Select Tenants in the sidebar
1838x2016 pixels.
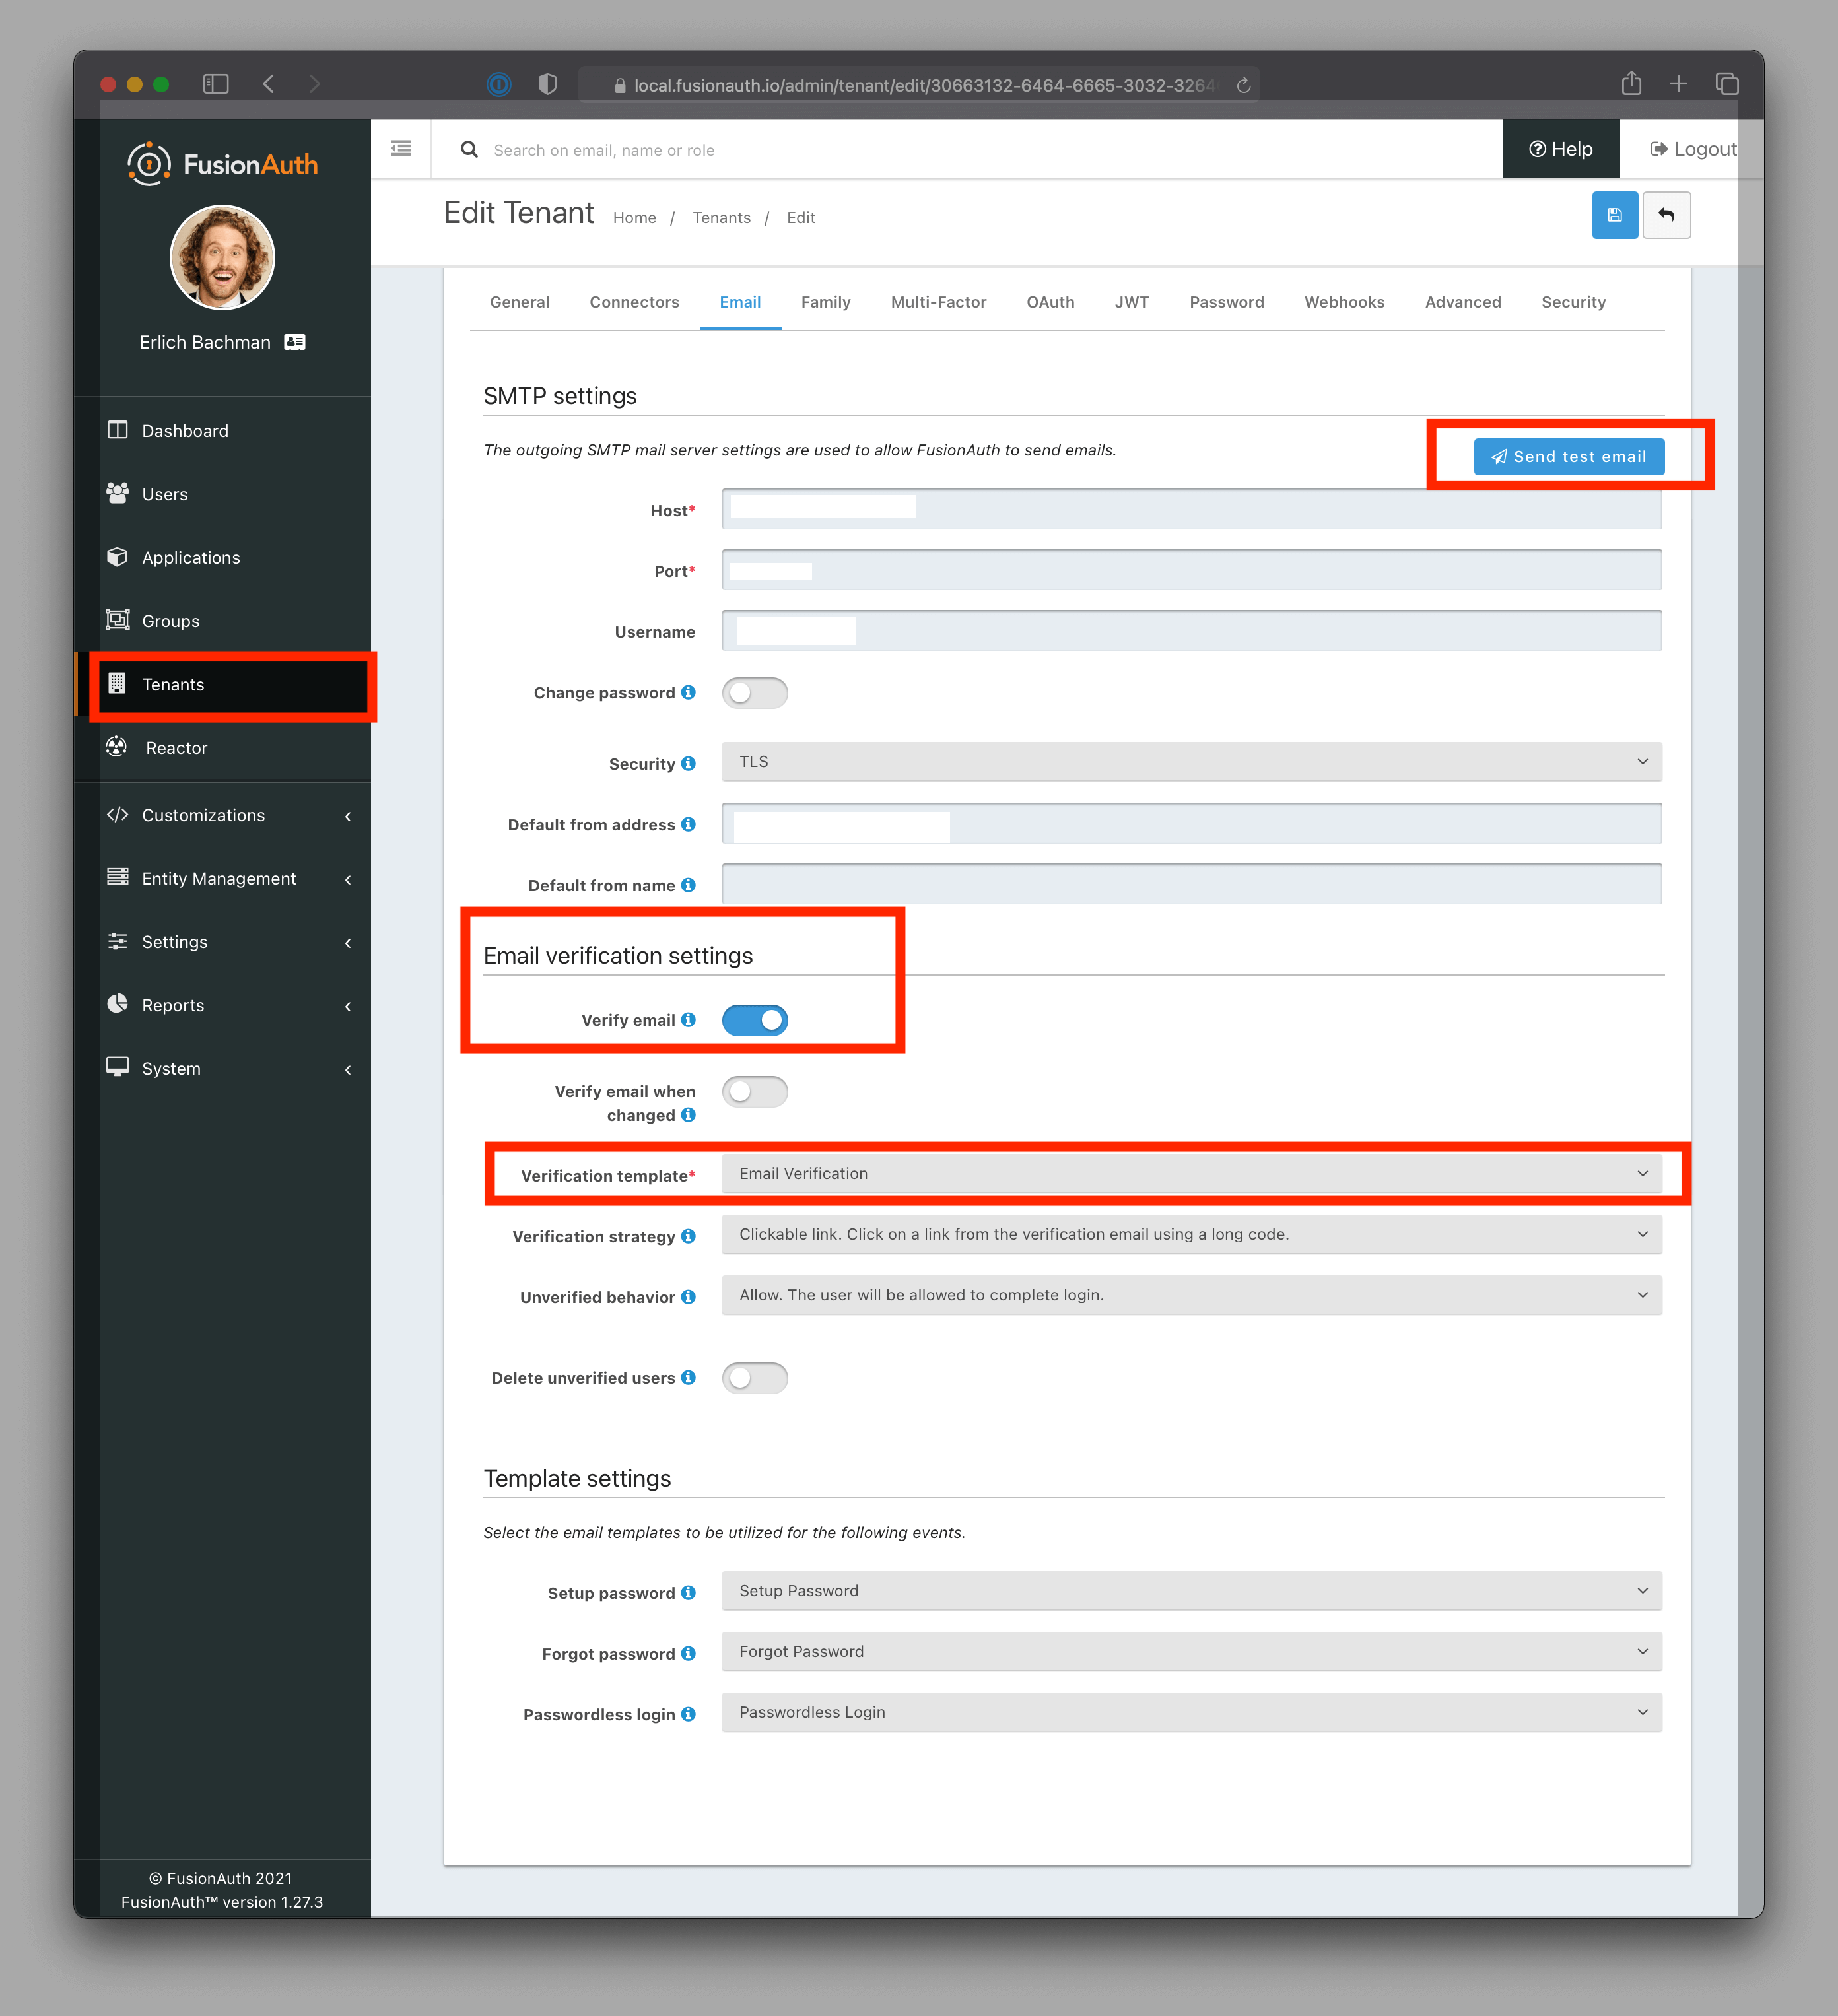(222, 685)
